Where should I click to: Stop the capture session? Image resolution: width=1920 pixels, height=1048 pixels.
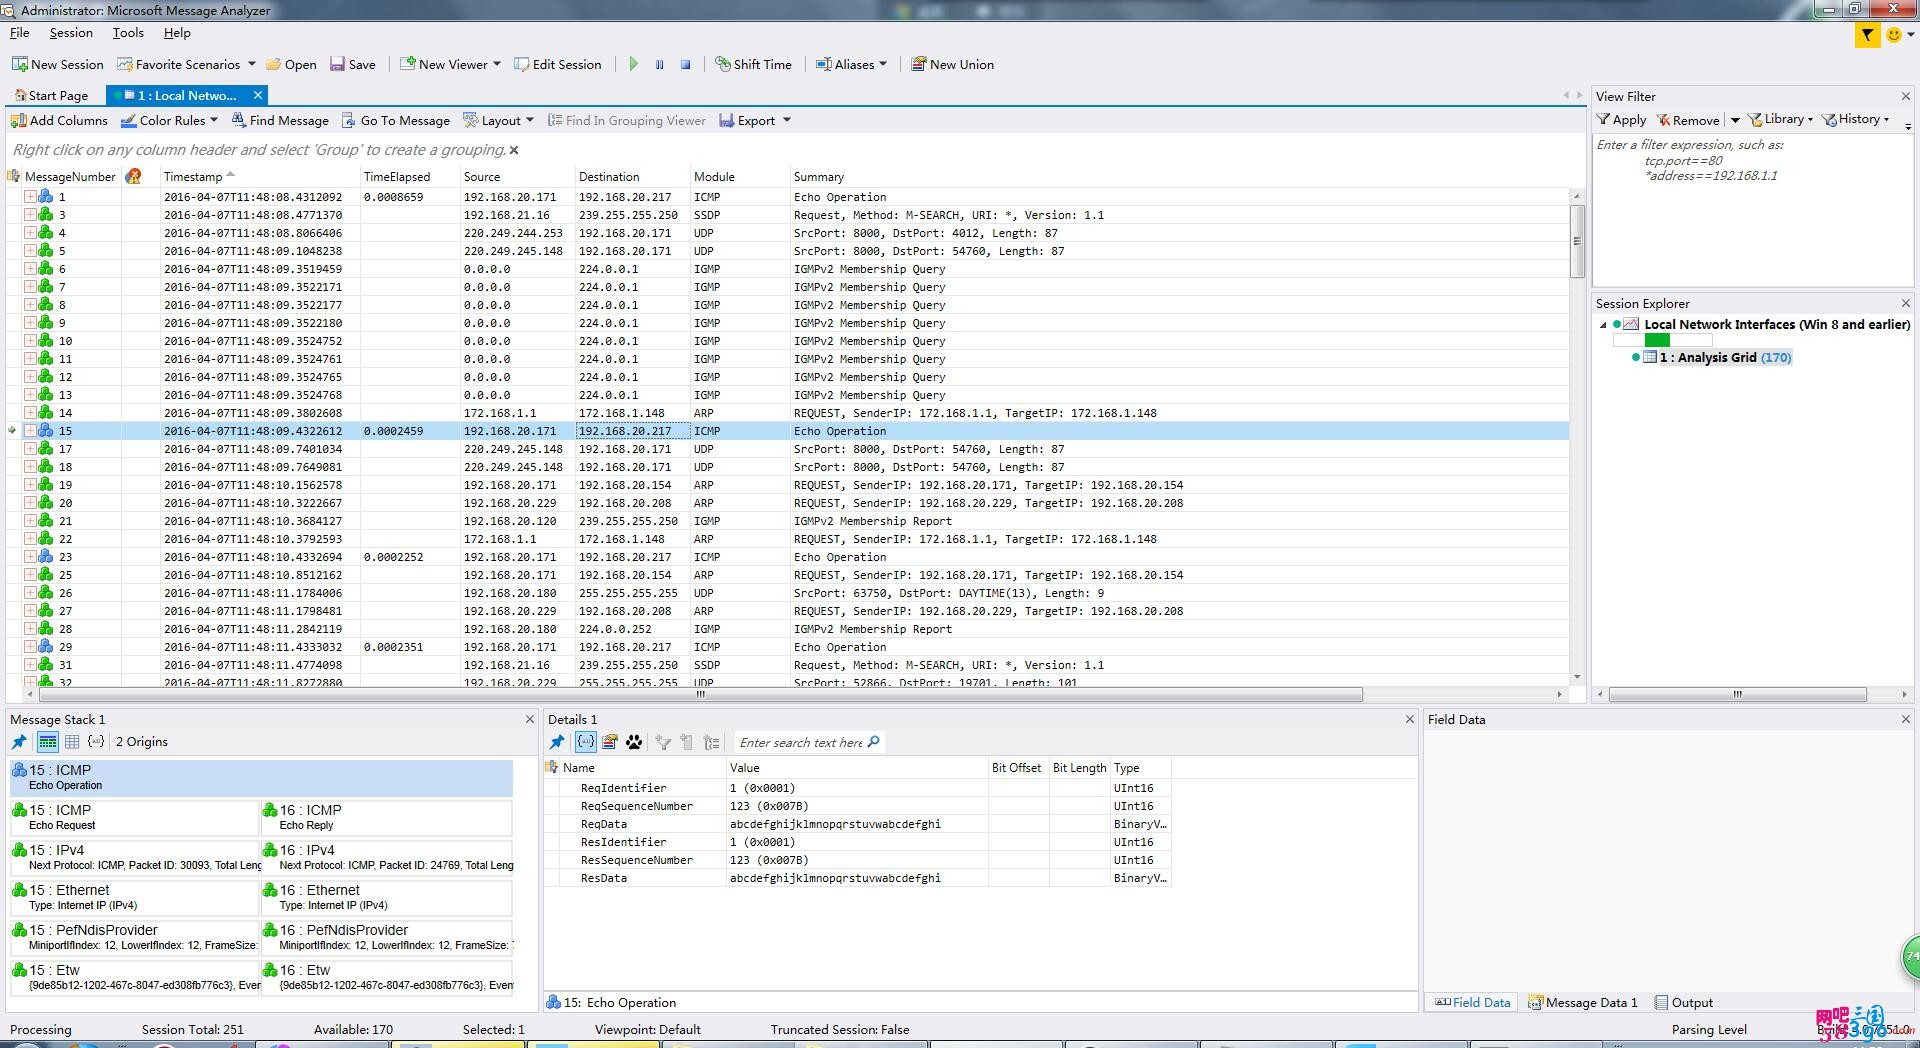click(685, 64)
